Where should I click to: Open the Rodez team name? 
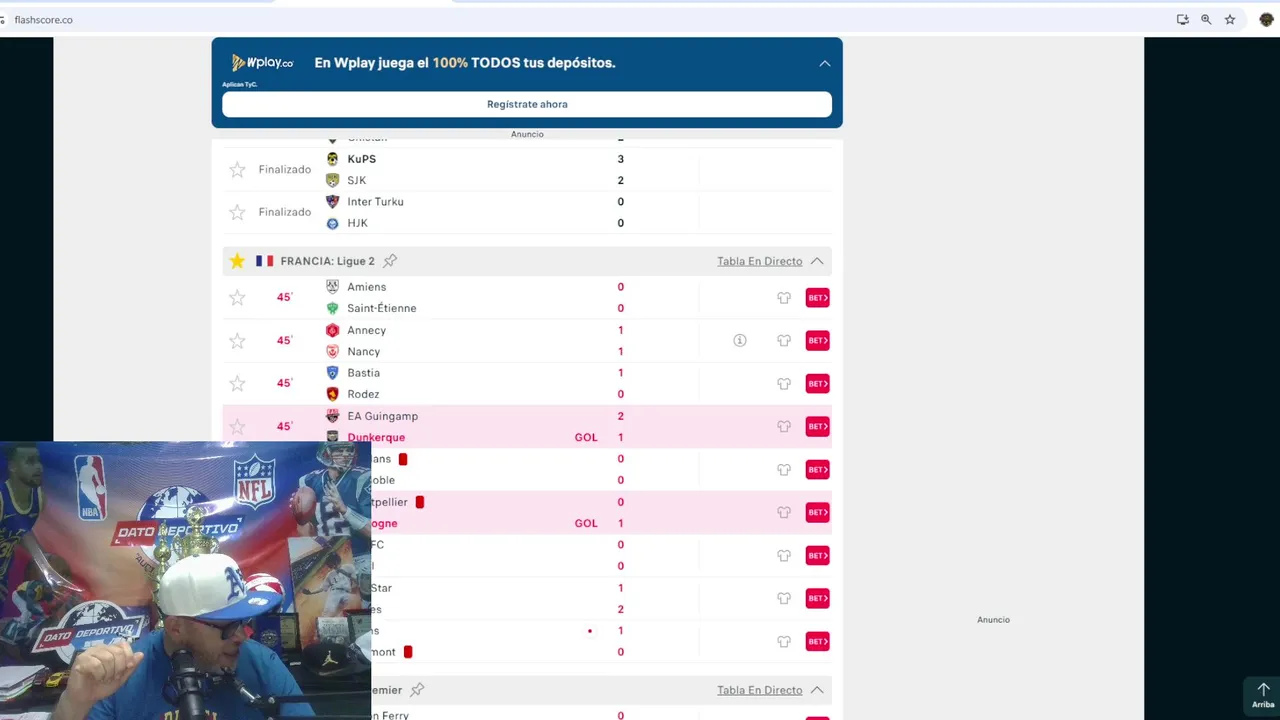[363, 394]
